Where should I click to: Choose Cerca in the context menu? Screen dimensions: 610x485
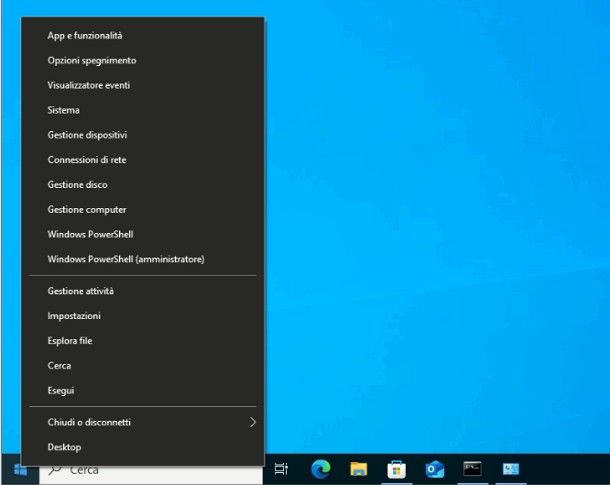(143, 366)
